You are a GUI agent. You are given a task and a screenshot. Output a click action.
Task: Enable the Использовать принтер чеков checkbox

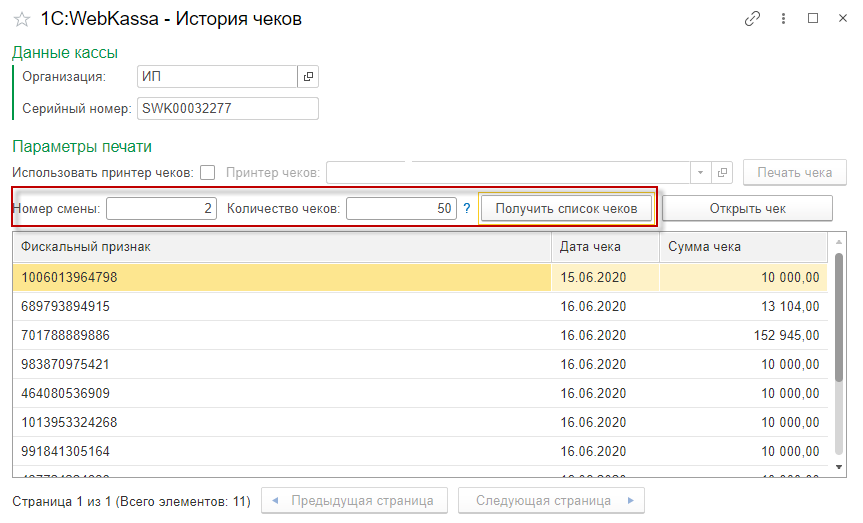[207, 172]
